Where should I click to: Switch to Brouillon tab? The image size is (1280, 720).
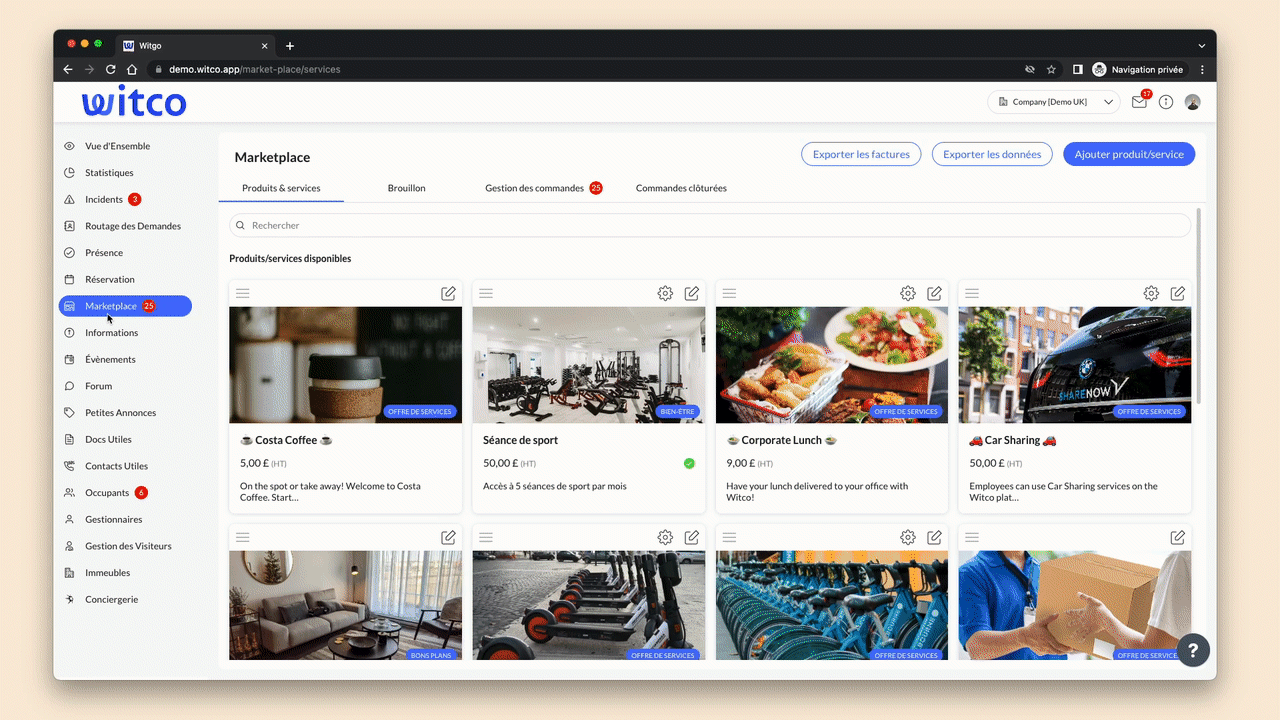pos(406,188)
